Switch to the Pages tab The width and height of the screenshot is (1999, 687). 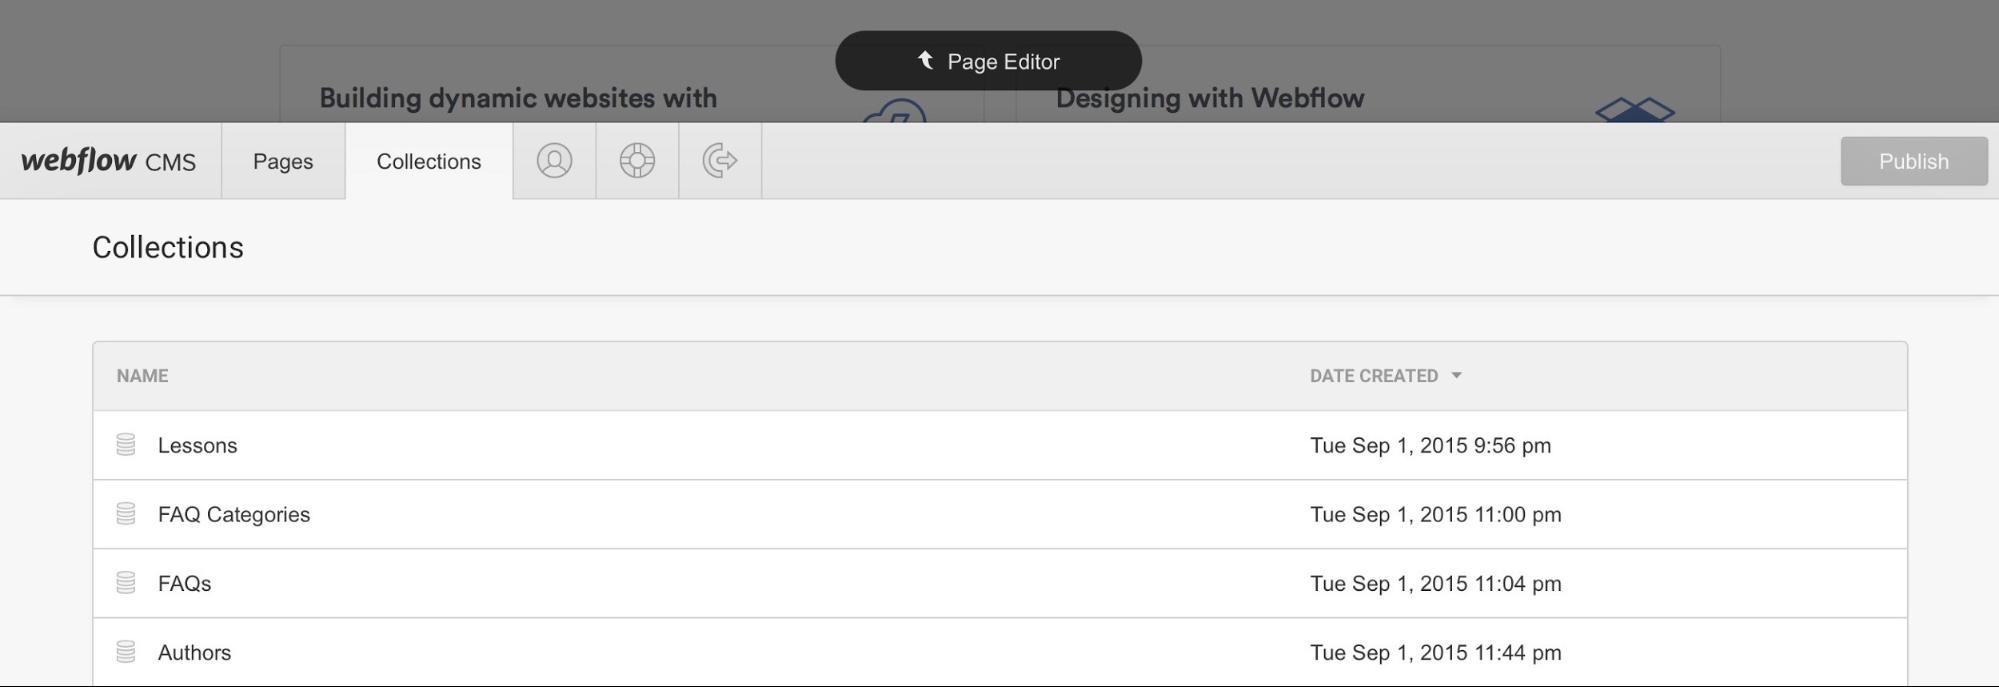tap(283, 161)
